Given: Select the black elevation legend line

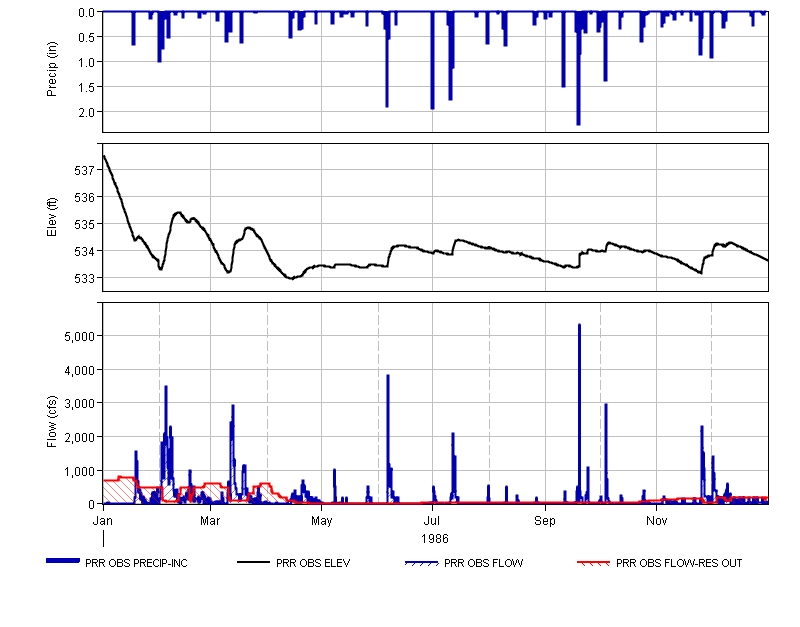Looking at the screenshot, I should (253, 562).
